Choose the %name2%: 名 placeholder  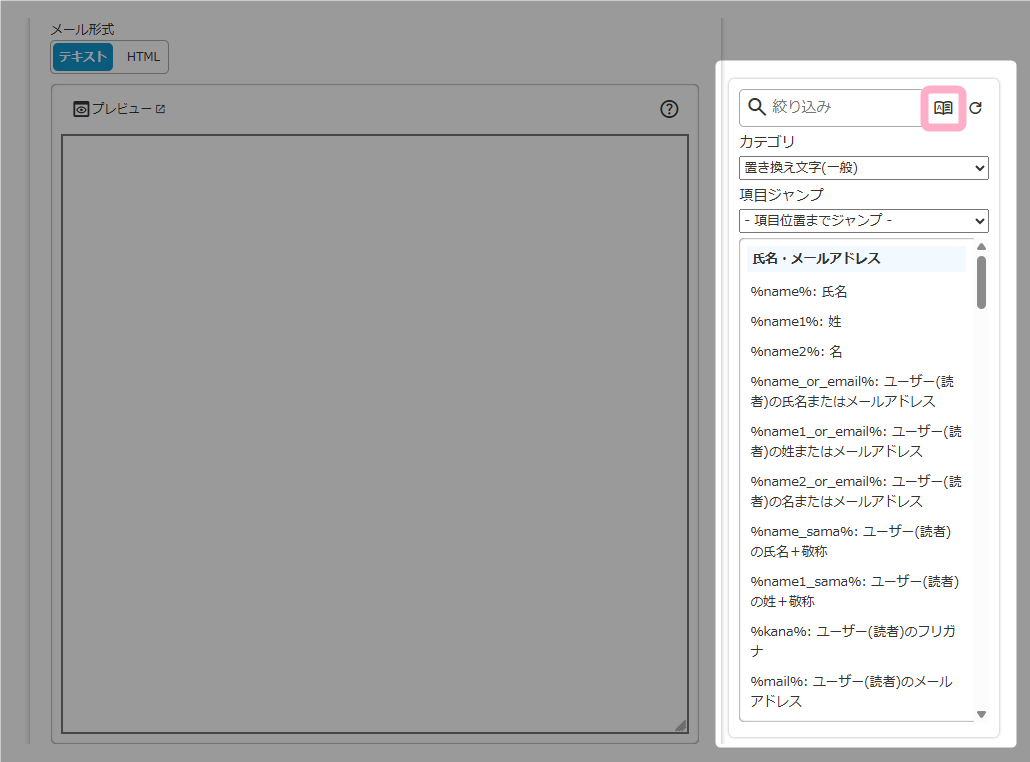pyautogui.click(x=796, y=352)
